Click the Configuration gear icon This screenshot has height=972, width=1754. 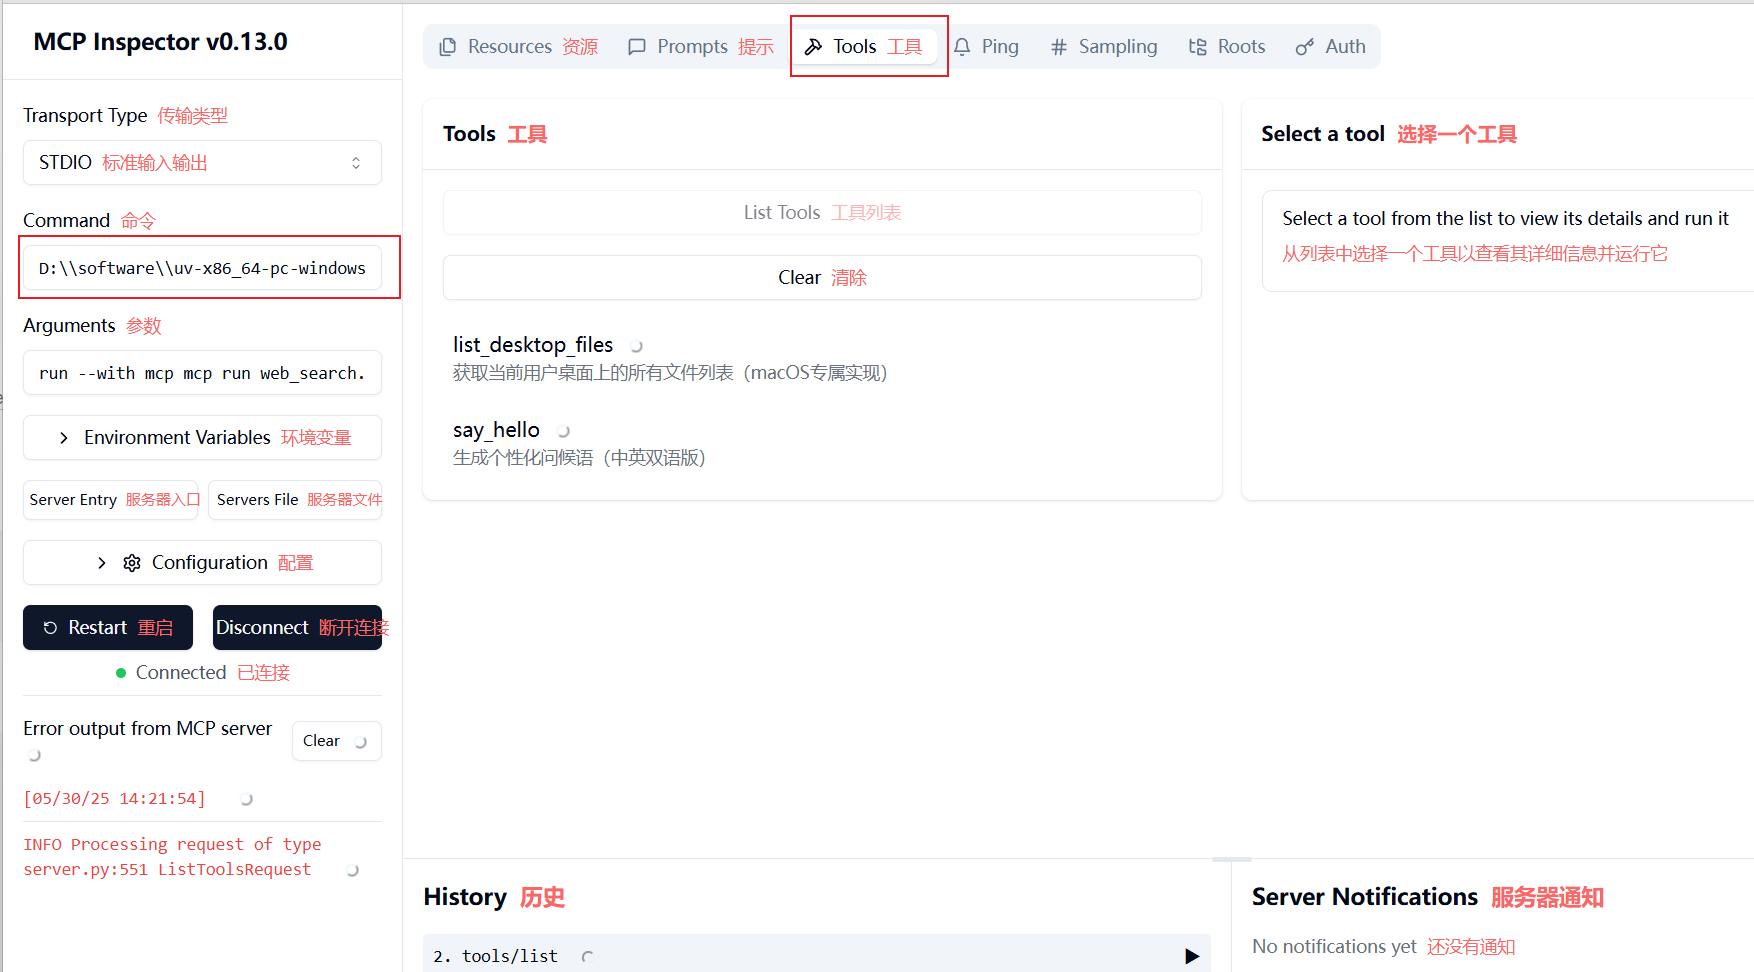132,563
